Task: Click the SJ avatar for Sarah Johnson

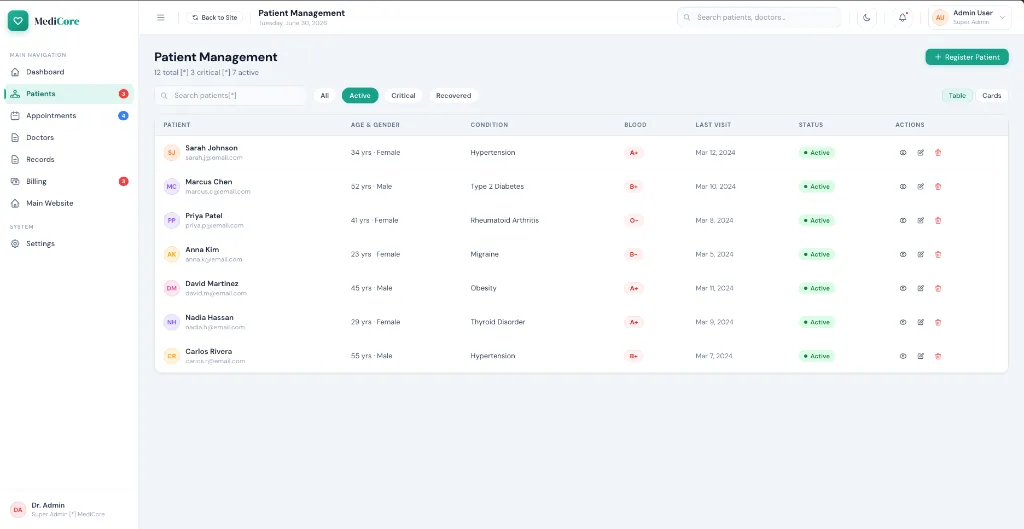Action: 171,153
